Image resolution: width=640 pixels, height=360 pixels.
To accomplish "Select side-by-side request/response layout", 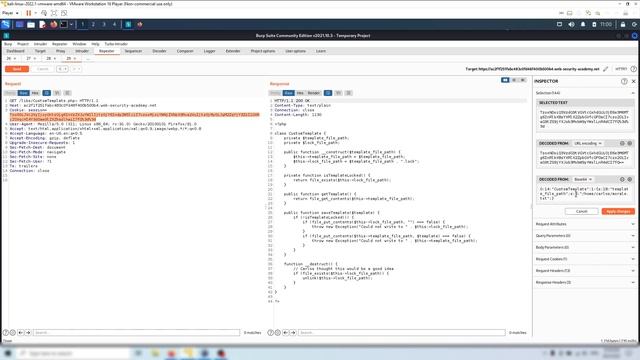I will click(x=505, y=80).
